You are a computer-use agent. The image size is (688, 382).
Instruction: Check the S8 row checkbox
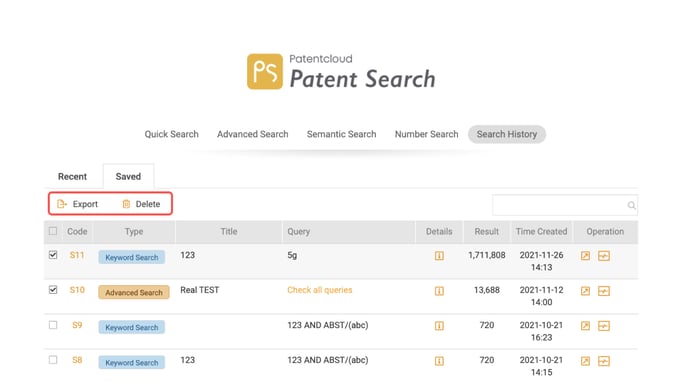(53, 360)
